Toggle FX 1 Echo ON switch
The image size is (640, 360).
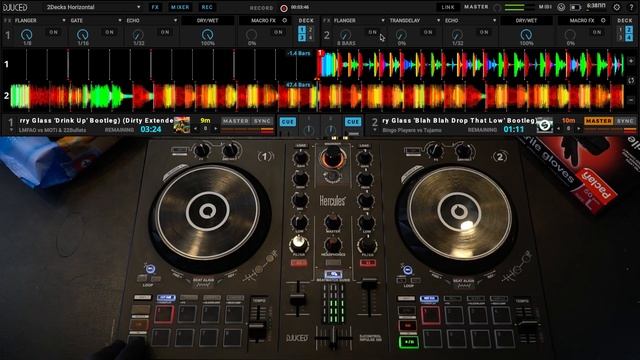pos(165,32)
